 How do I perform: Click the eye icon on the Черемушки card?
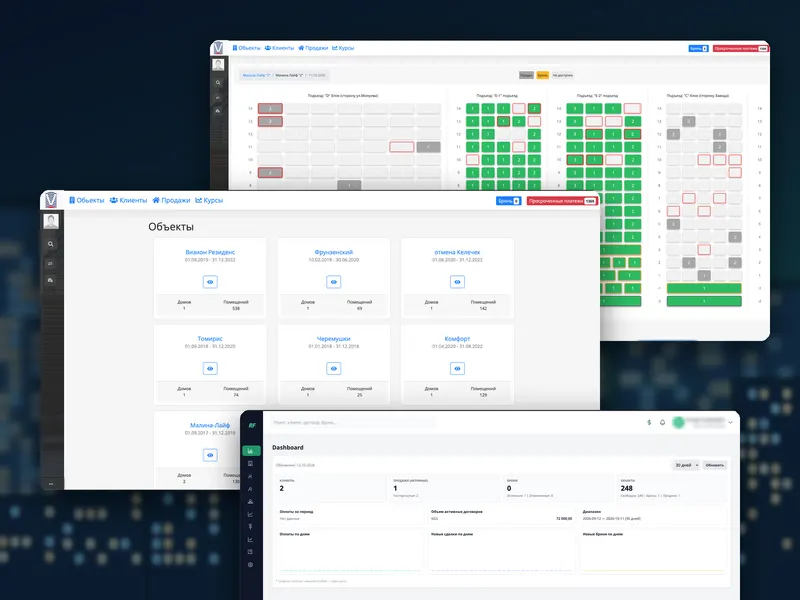tap(334, 368)
